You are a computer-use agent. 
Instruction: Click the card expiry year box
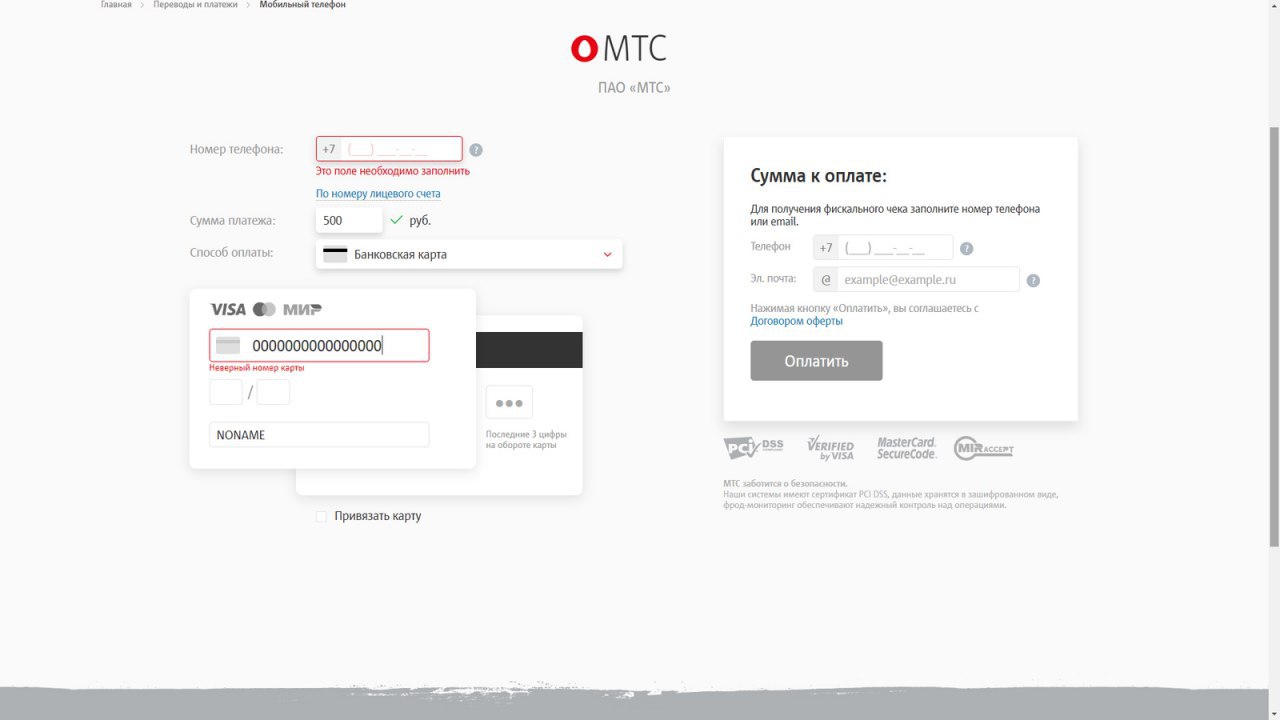pyautogui.click(x=273, y=392)
